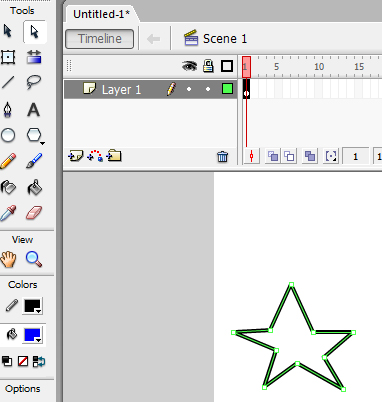
Task: Choose the Text tool
Action: tap(33, 110)
